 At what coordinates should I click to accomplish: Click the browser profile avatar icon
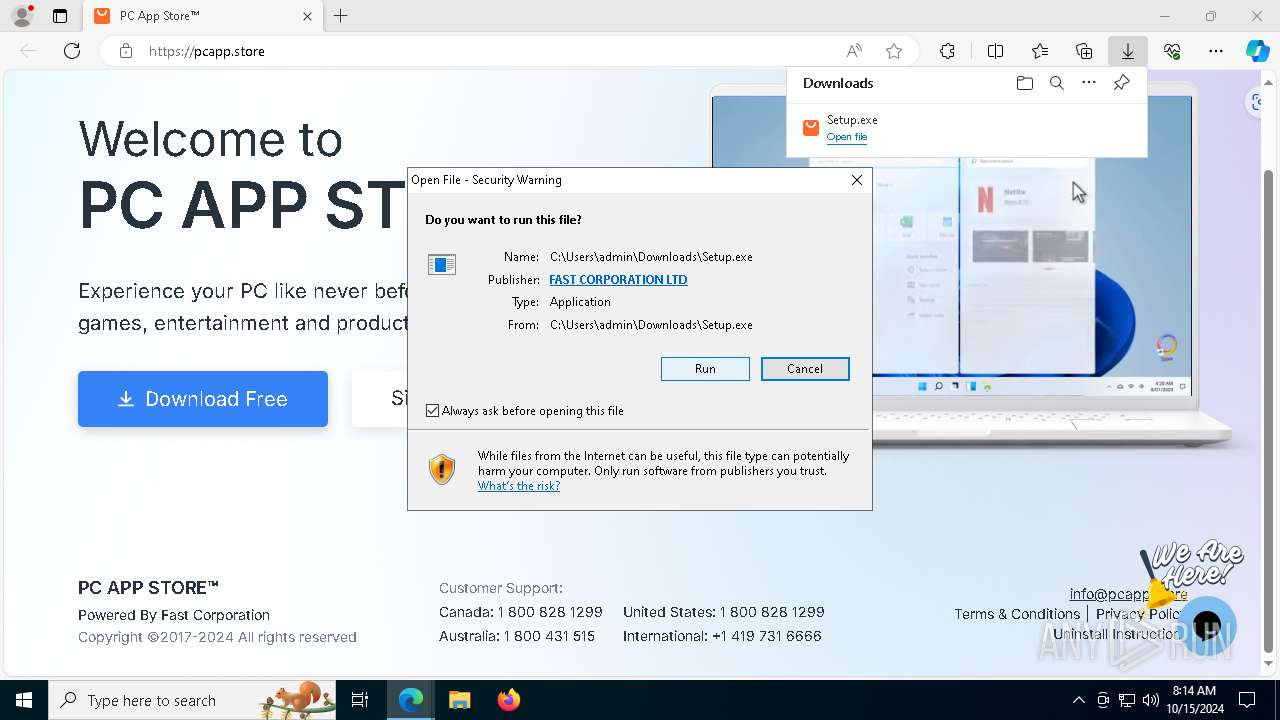[21, 16]
